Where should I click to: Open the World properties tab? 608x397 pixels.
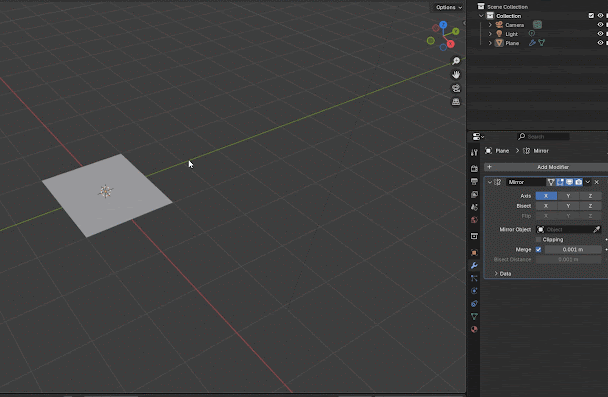pyautogui.click(x=474, y=220)
